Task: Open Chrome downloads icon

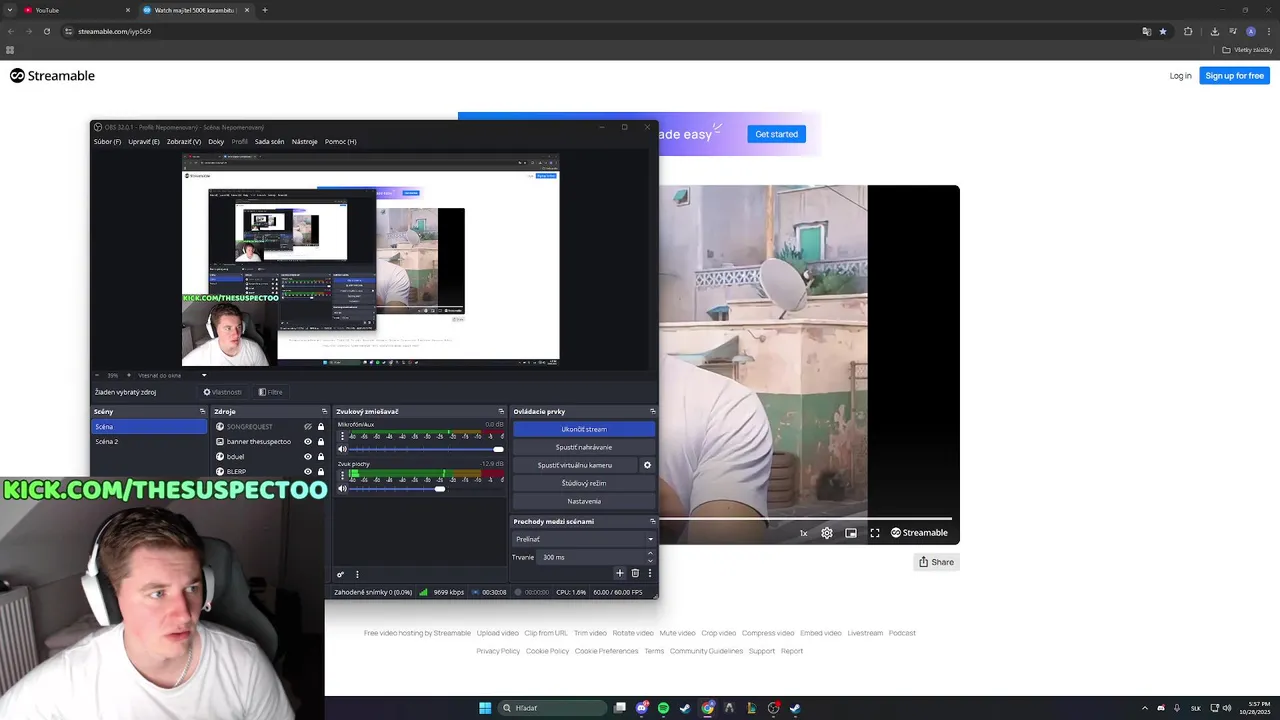Action: coord(1215,31)
